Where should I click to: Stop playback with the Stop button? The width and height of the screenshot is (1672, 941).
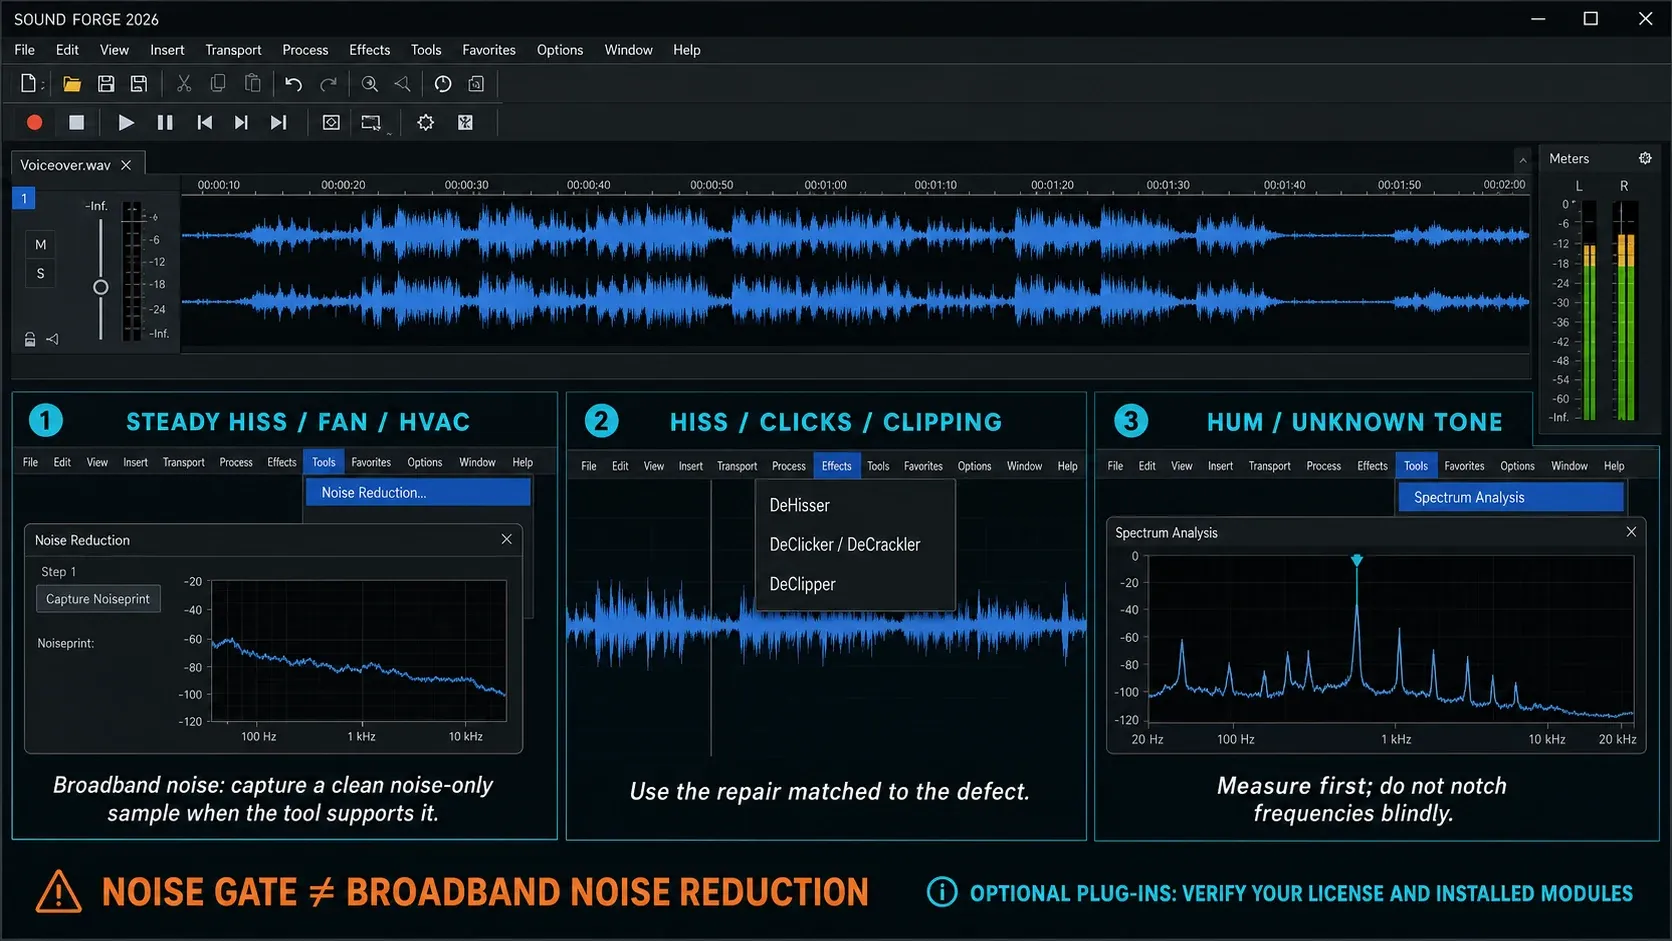tap(76, 122)
